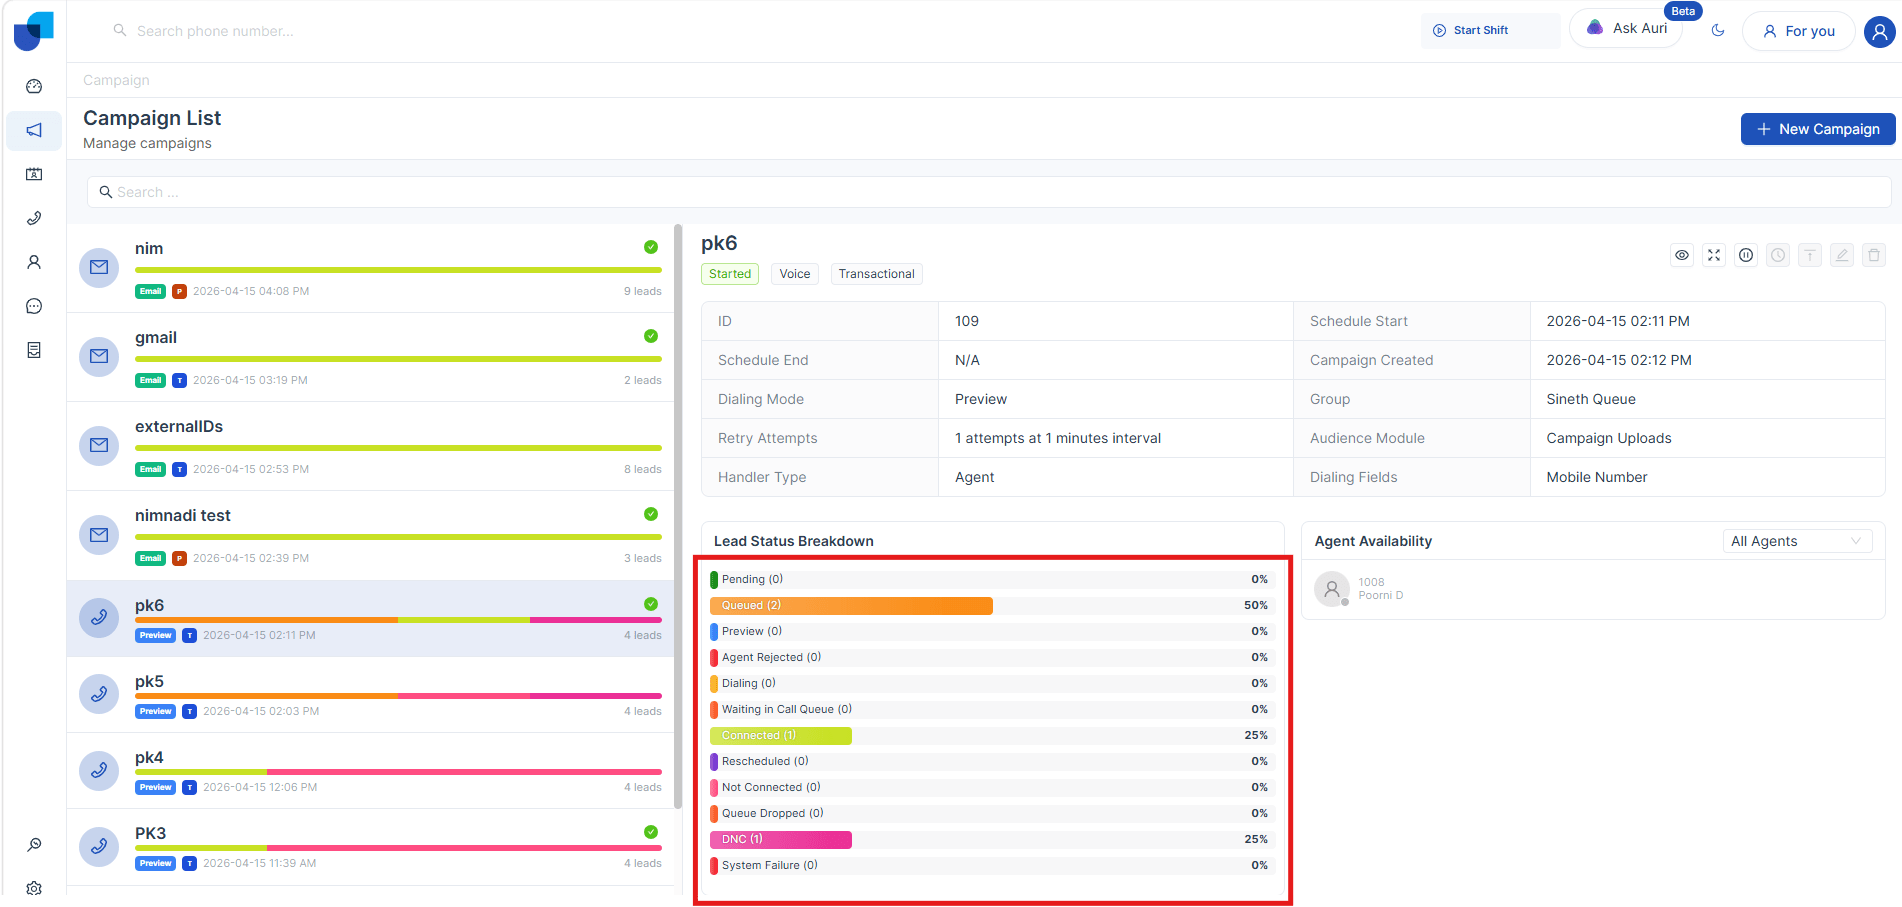The width and height of the screenshot is (1902, 907).
Task: Open the chat bubble icon in sidebar
Action: pos(34,306)
